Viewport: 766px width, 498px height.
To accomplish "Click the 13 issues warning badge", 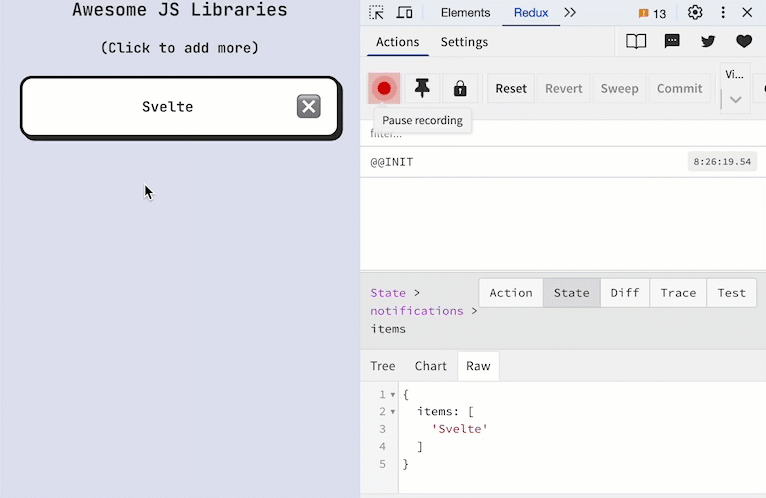I will [x=652, y=14].
